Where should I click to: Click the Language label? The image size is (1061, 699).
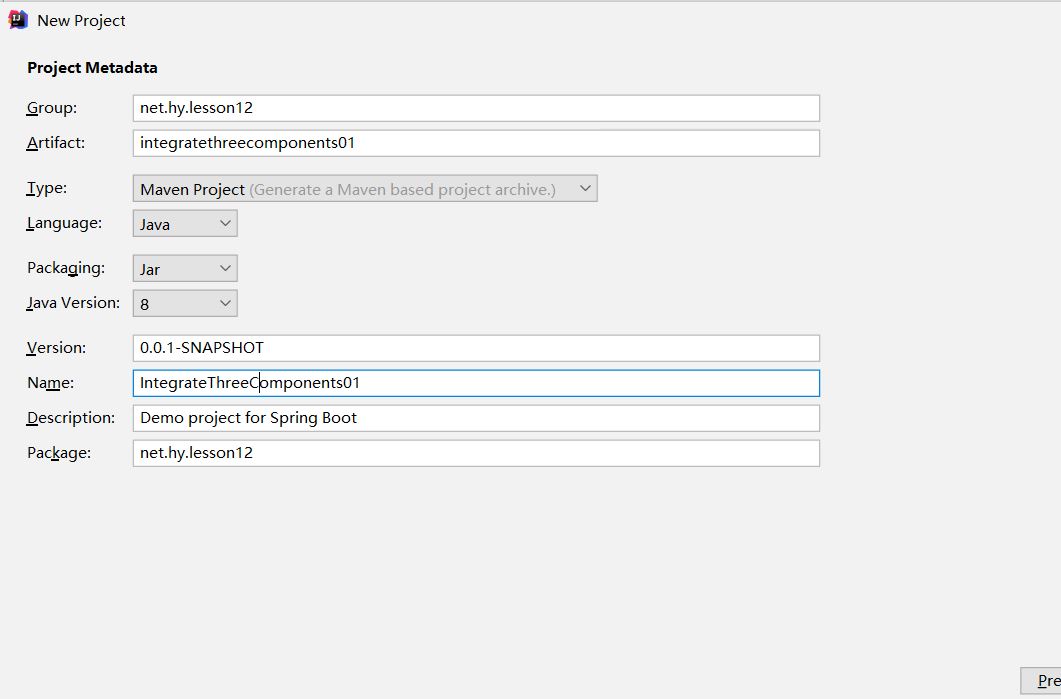64,223
